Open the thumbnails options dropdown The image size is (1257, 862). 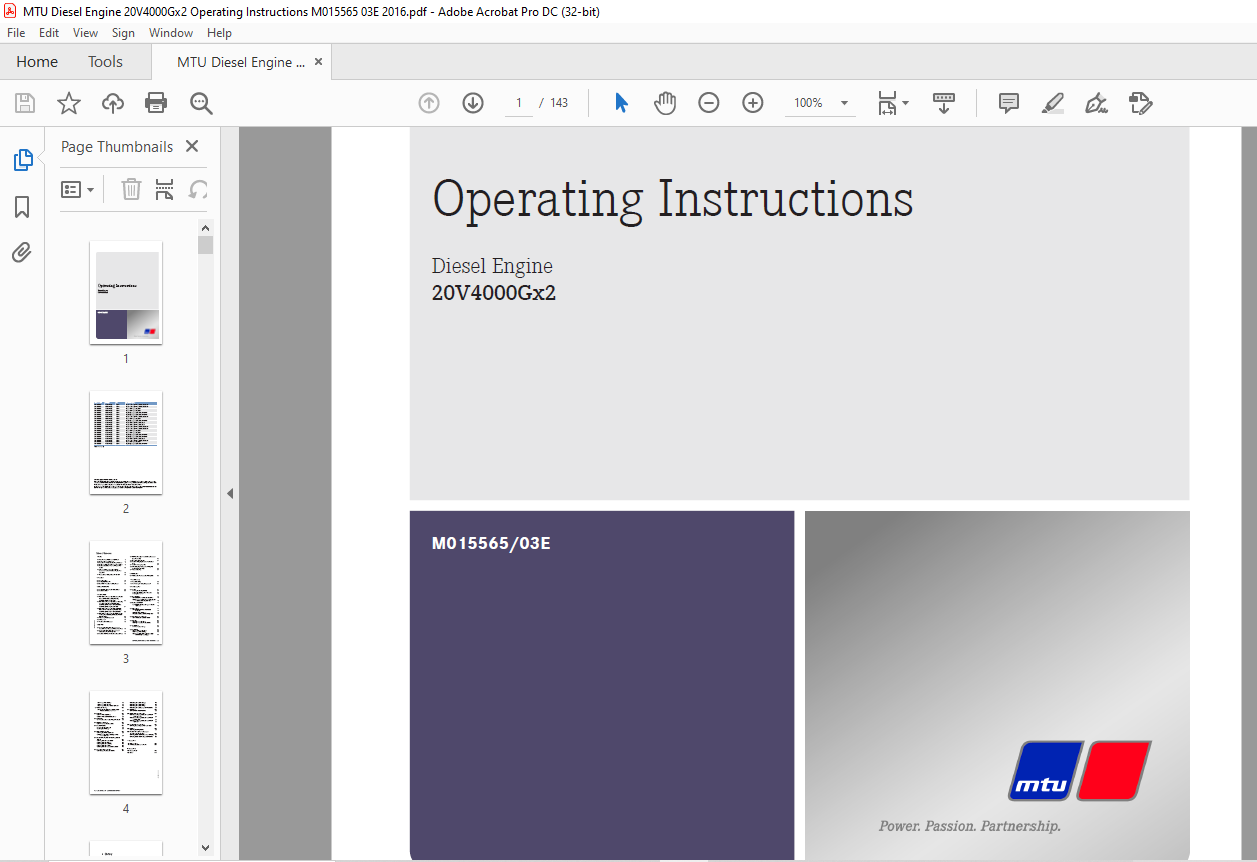tap(78, 189)
